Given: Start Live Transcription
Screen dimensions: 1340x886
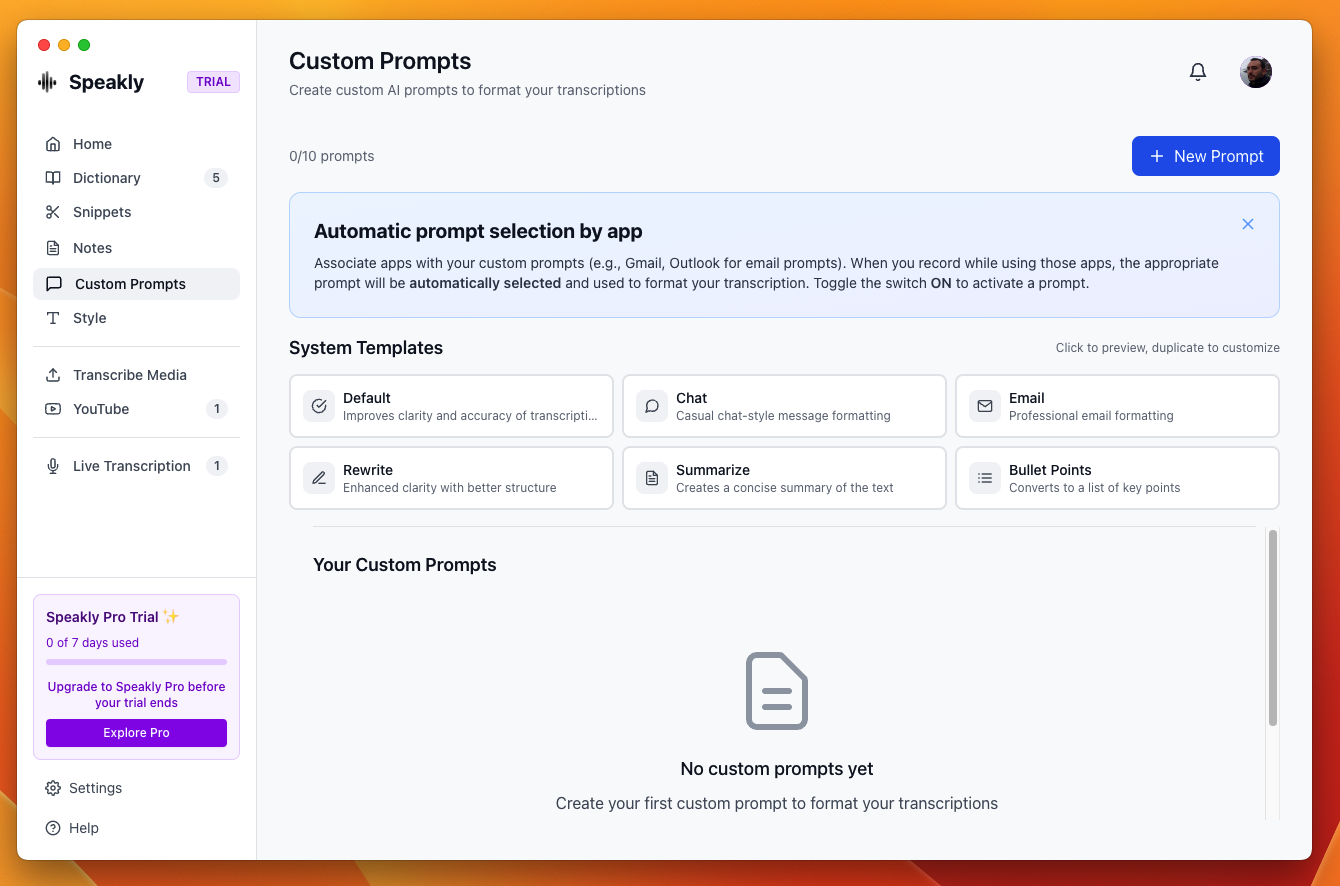Looking at the screenshot, I should pyautogui.click(x=131, y=466).
